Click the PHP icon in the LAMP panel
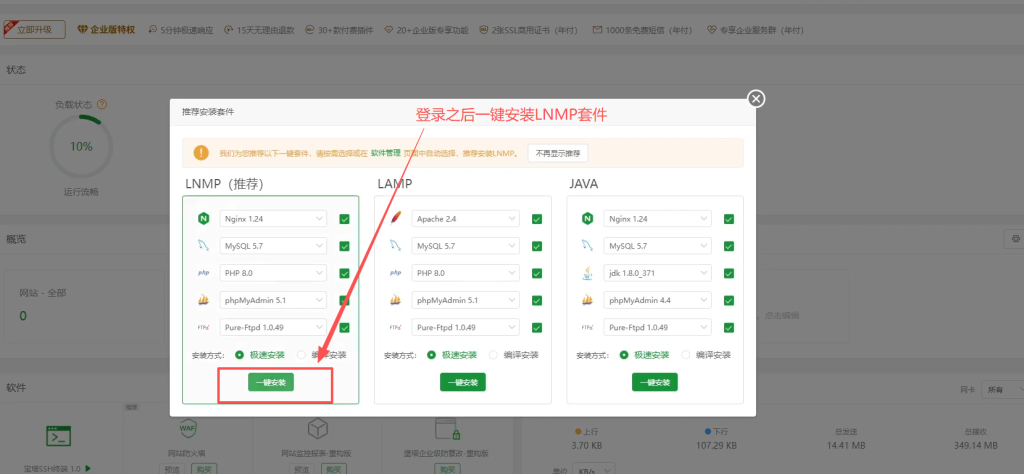Image resolution: width=1024 pixels, height=474 pixels. coord(395,273)
